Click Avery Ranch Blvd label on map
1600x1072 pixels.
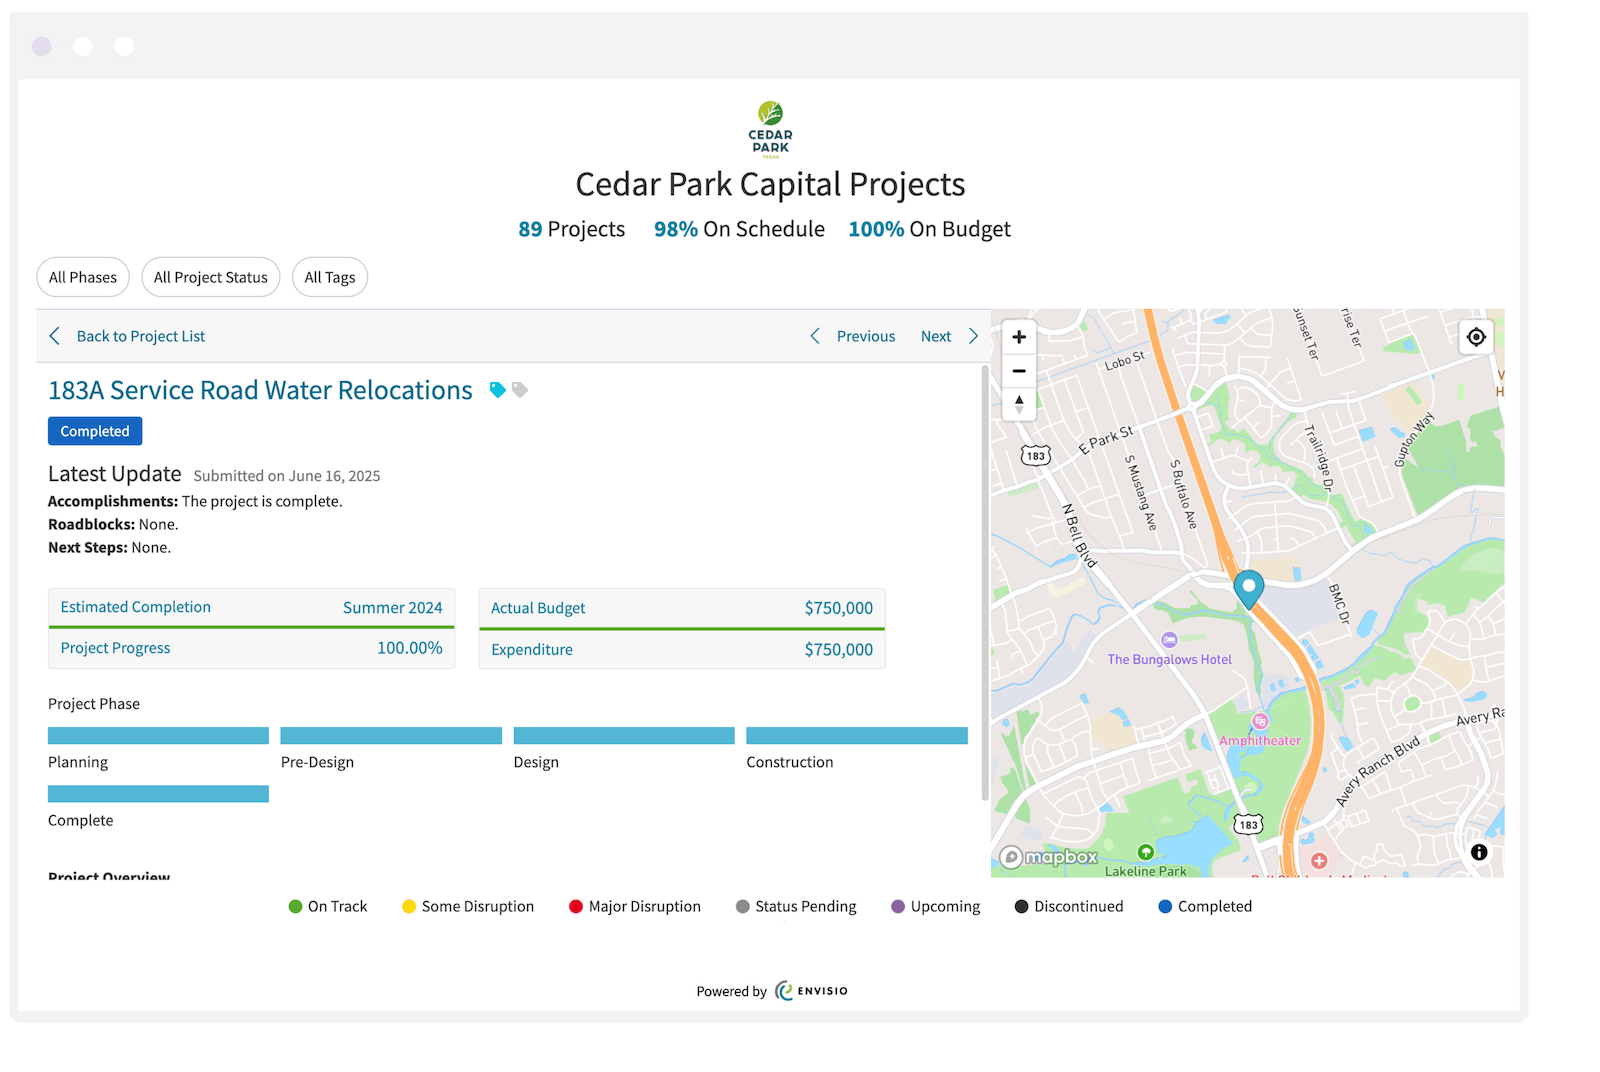pyautogui.click(x=1378, y=771)
